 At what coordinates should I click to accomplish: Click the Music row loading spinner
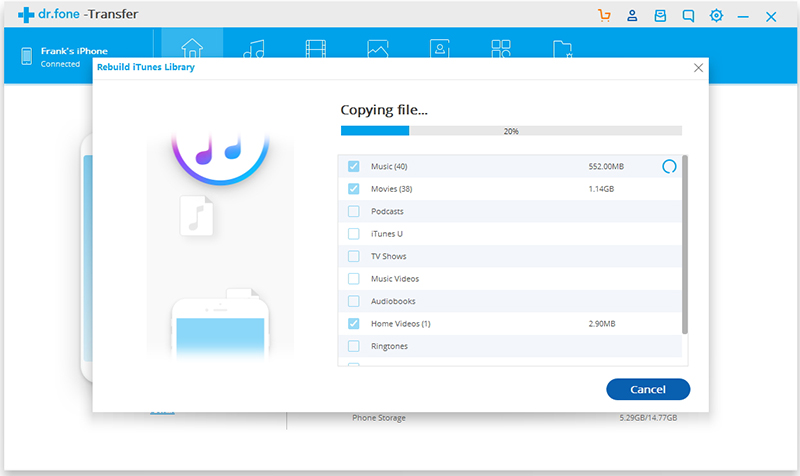point(669,166)
